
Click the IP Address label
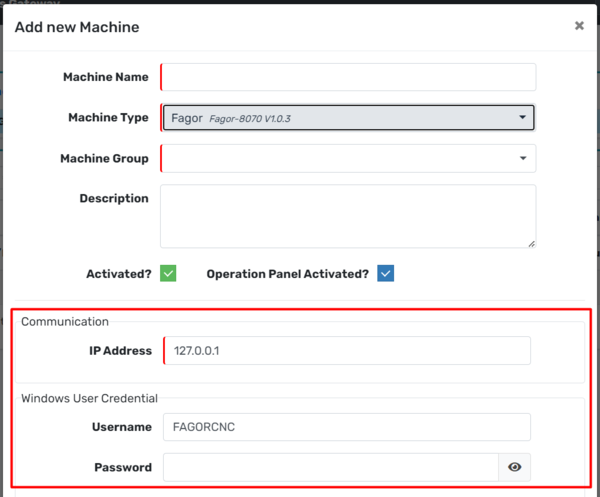point(120,350)
